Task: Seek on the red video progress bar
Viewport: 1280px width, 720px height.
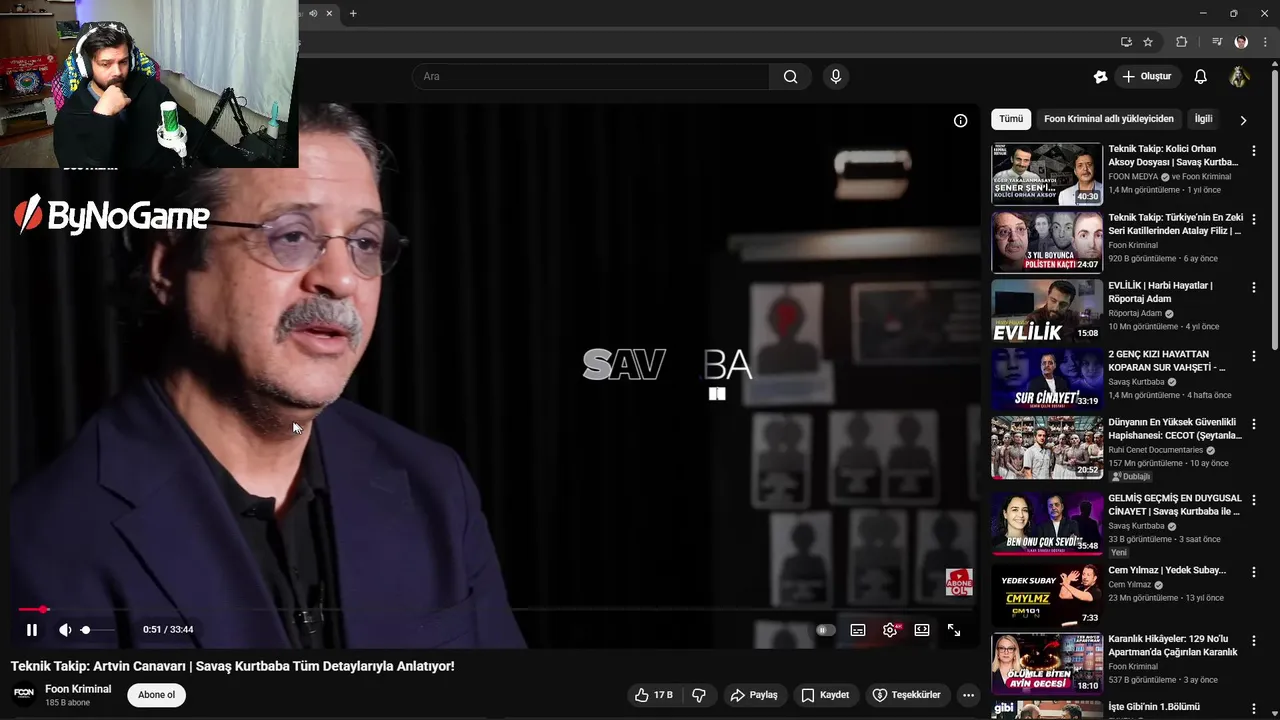Action: (496, 609)
